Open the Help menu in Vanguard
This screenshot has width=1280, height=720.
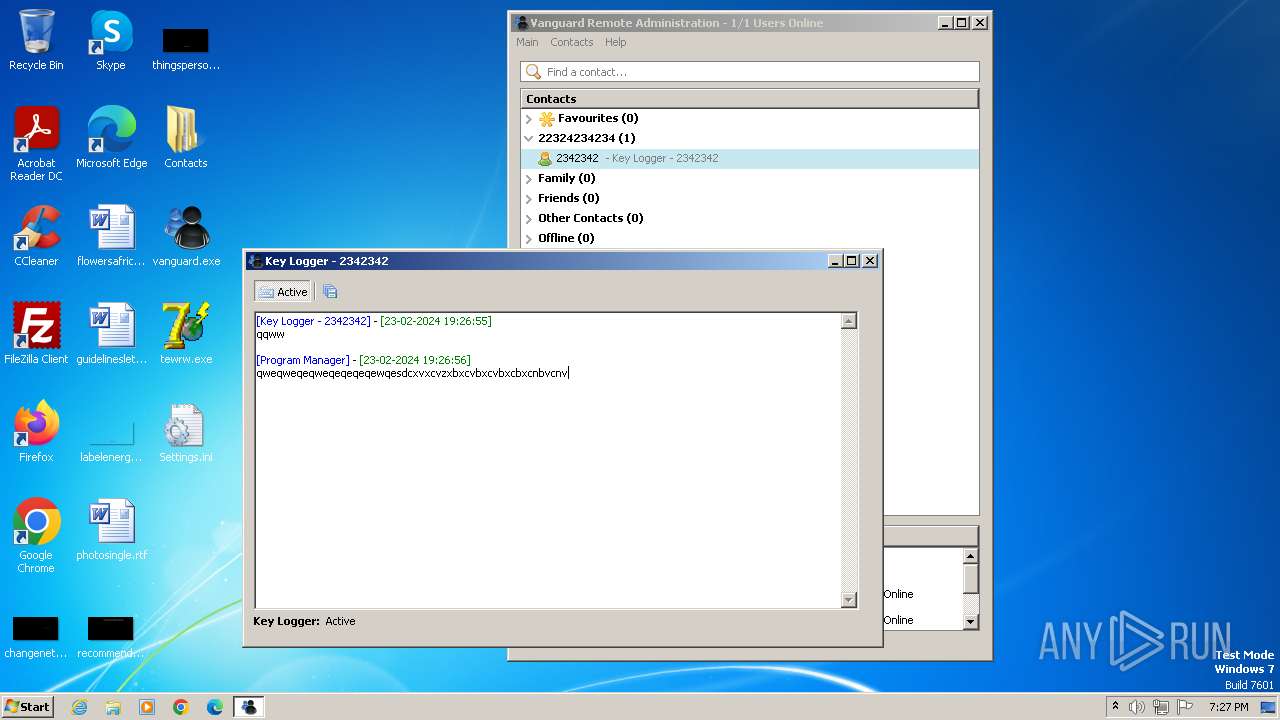(x=616, y=42)
